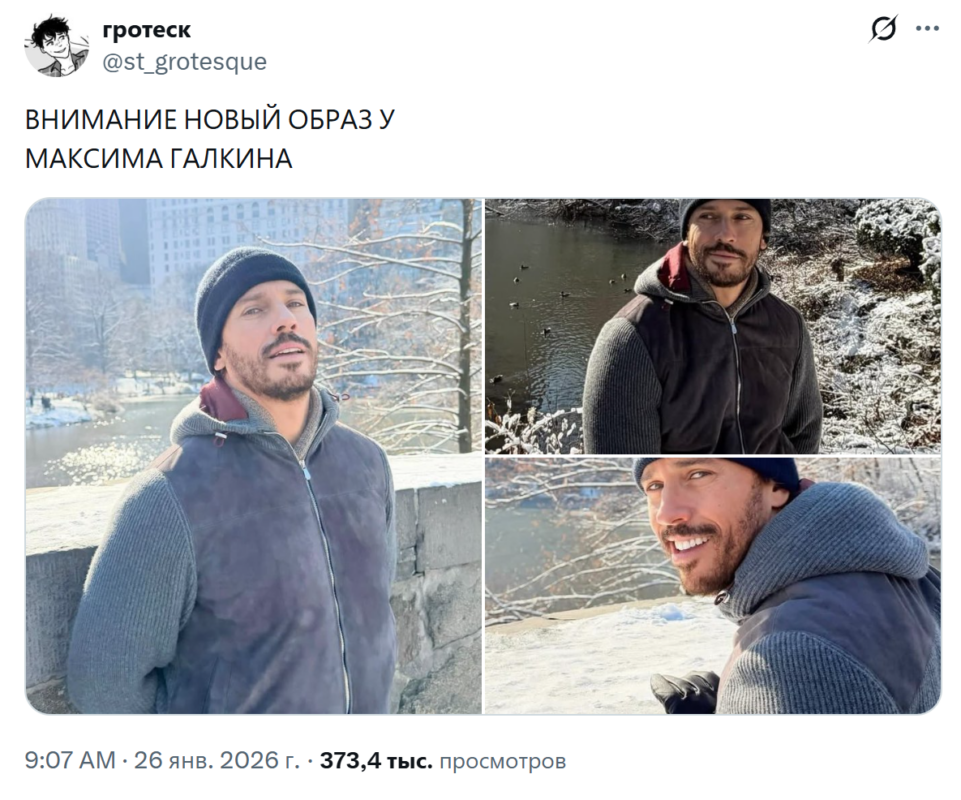Visit the @st_grotesque handle link

(x=184, y=62)
